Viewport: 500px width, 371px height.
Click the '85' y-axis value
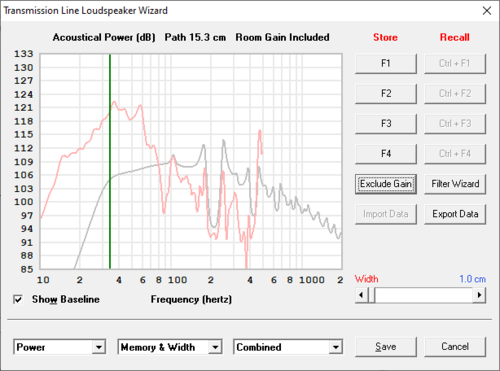(27, 269)
